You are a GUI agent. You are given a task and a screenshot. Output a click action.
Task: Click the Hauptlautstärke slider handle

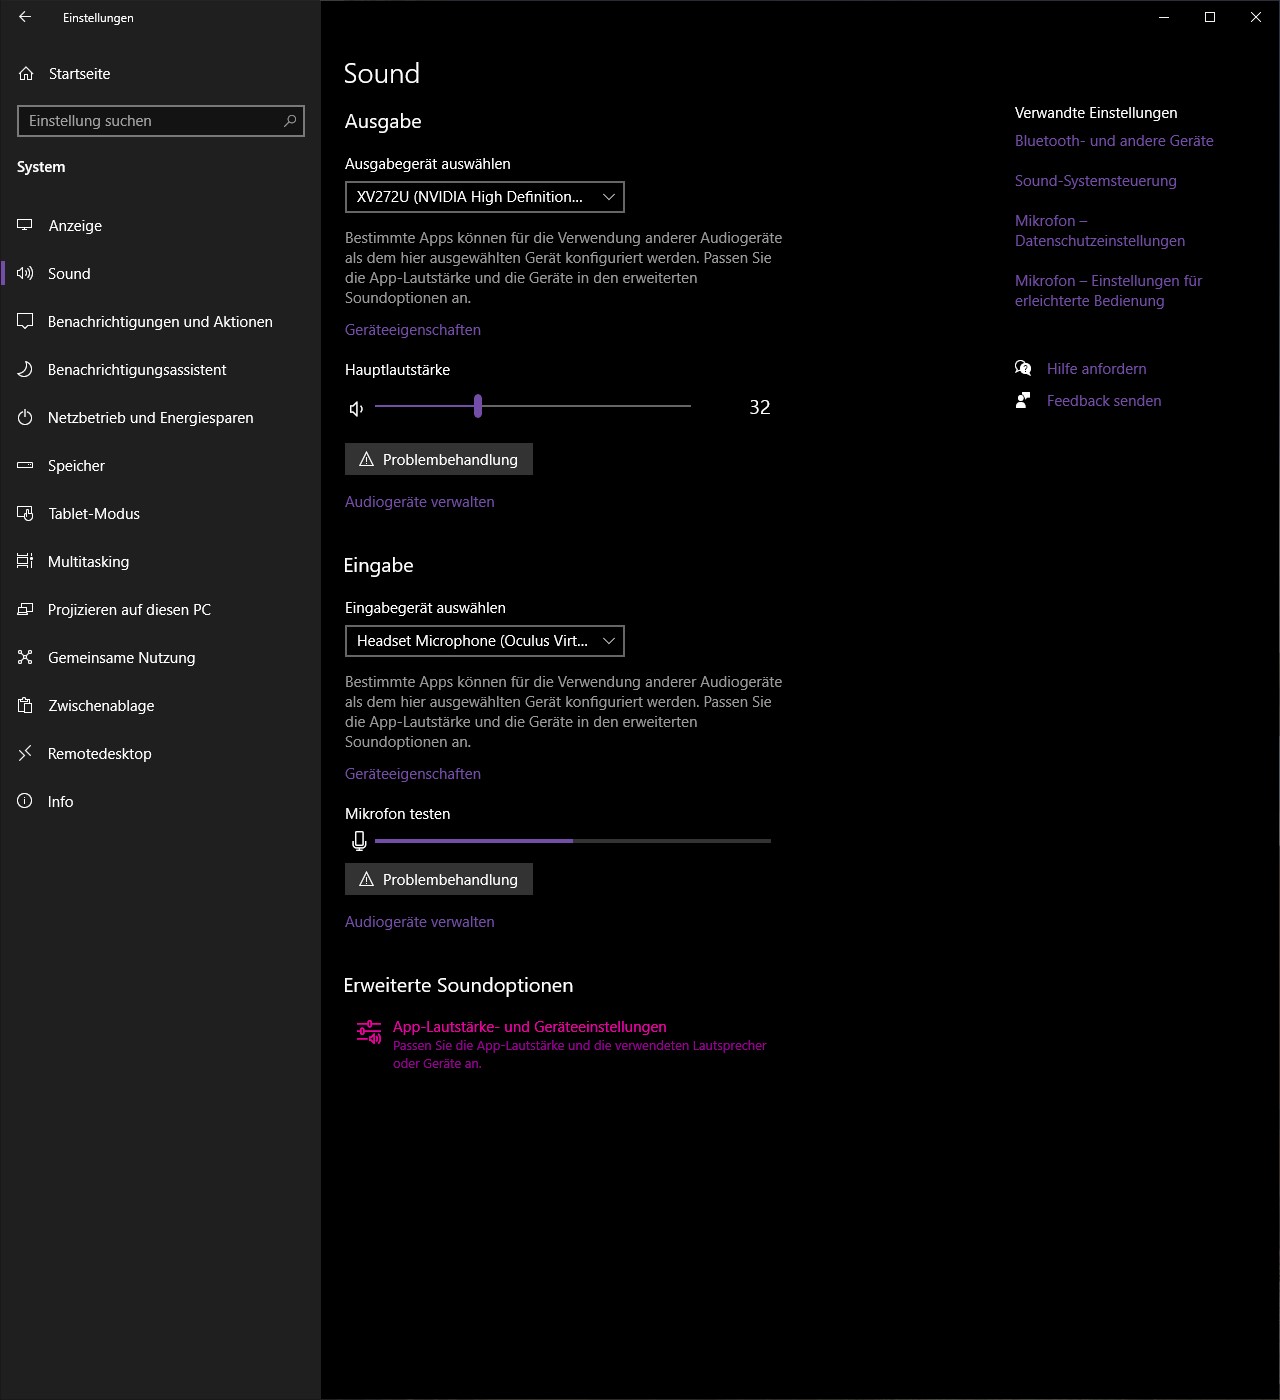pos(478,406)
